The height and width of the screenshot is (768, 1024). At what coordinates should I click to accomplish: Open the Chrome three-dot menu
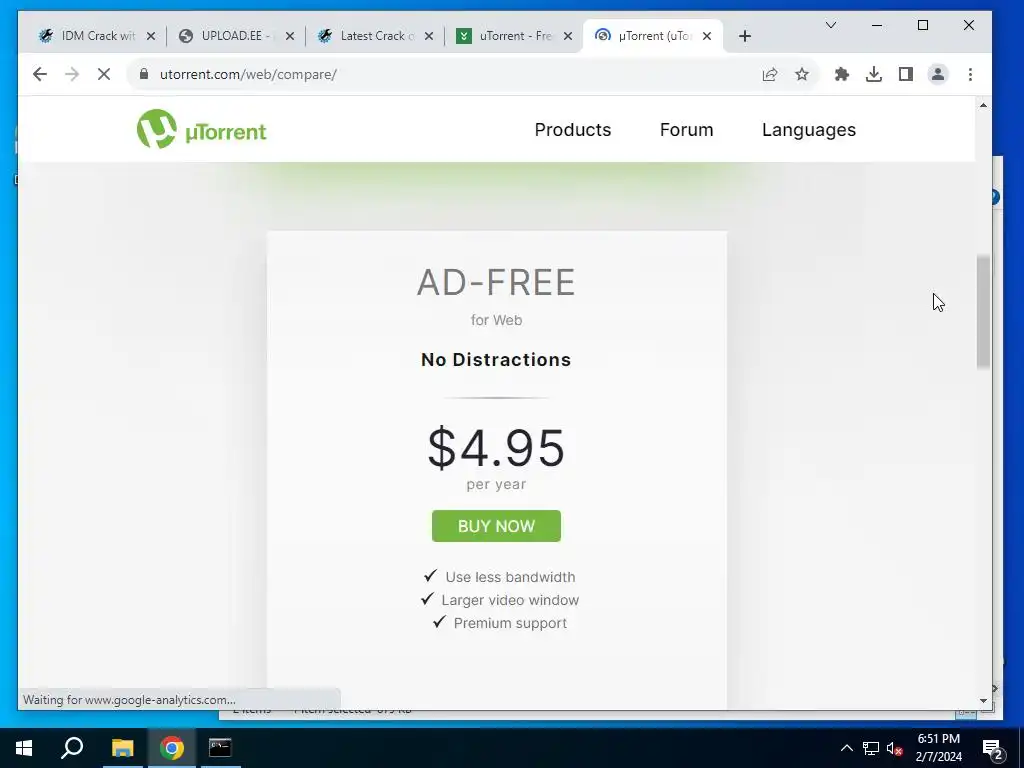(970, 74)
